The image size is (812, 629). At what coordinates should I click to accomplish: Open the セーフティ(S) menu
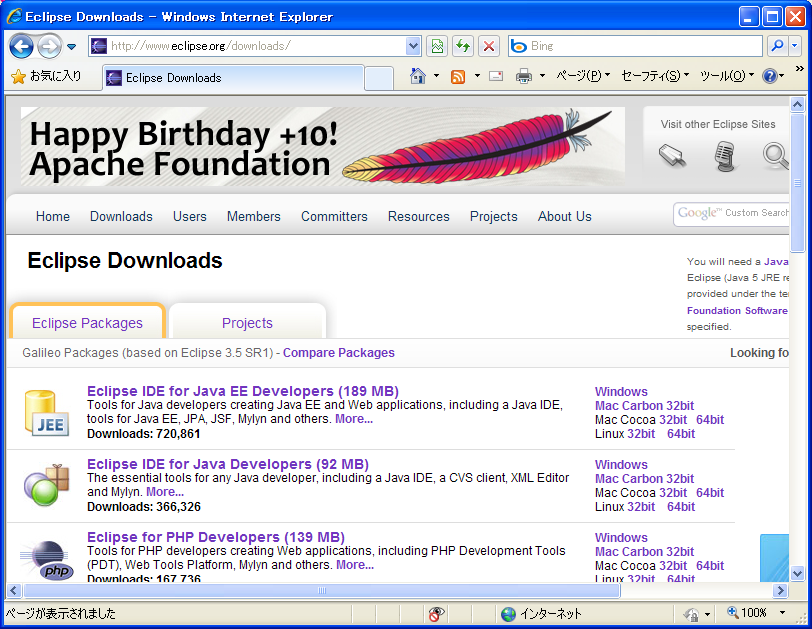coord(655,76)
